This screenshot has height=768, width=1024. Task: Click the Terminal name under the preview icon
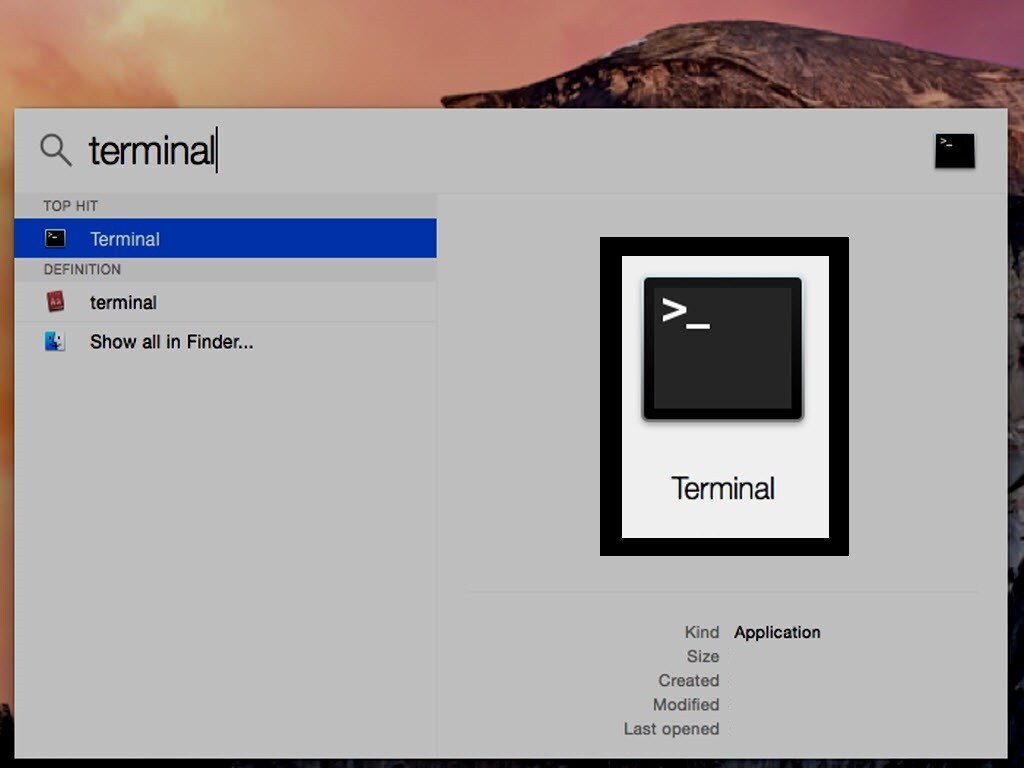click(722, 488)
